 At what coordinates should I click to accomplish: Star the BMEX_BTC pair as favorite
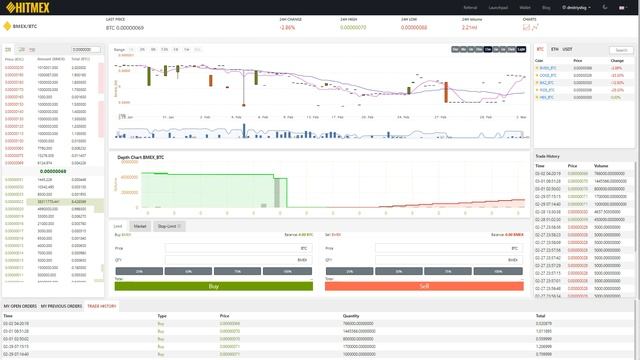click(537, 68)
